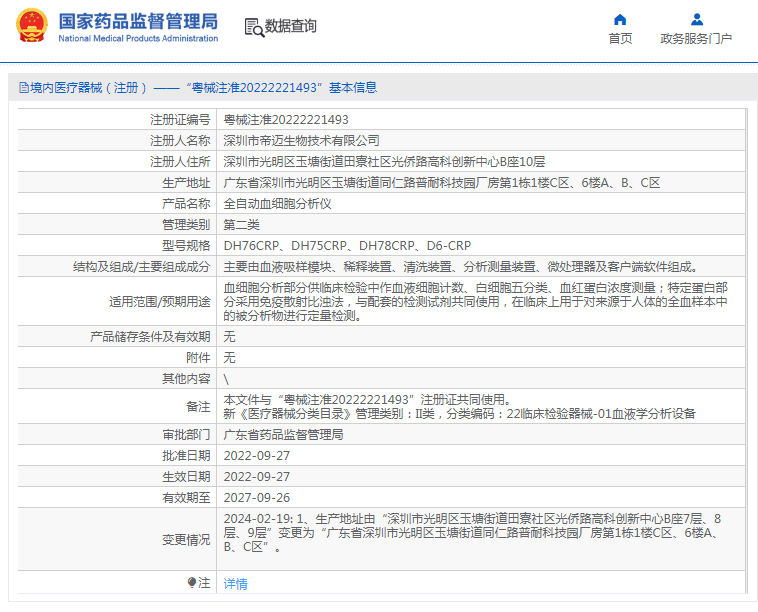The height and width of the screenshot is (612, 758).
Task: Click the document icon before 境内医疗器械
Action: (24, 87)
